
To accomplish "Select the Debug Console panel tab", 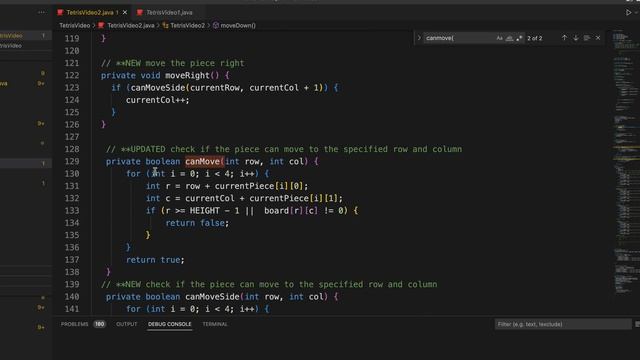I will pyautogui.click(x=169, y=324).
